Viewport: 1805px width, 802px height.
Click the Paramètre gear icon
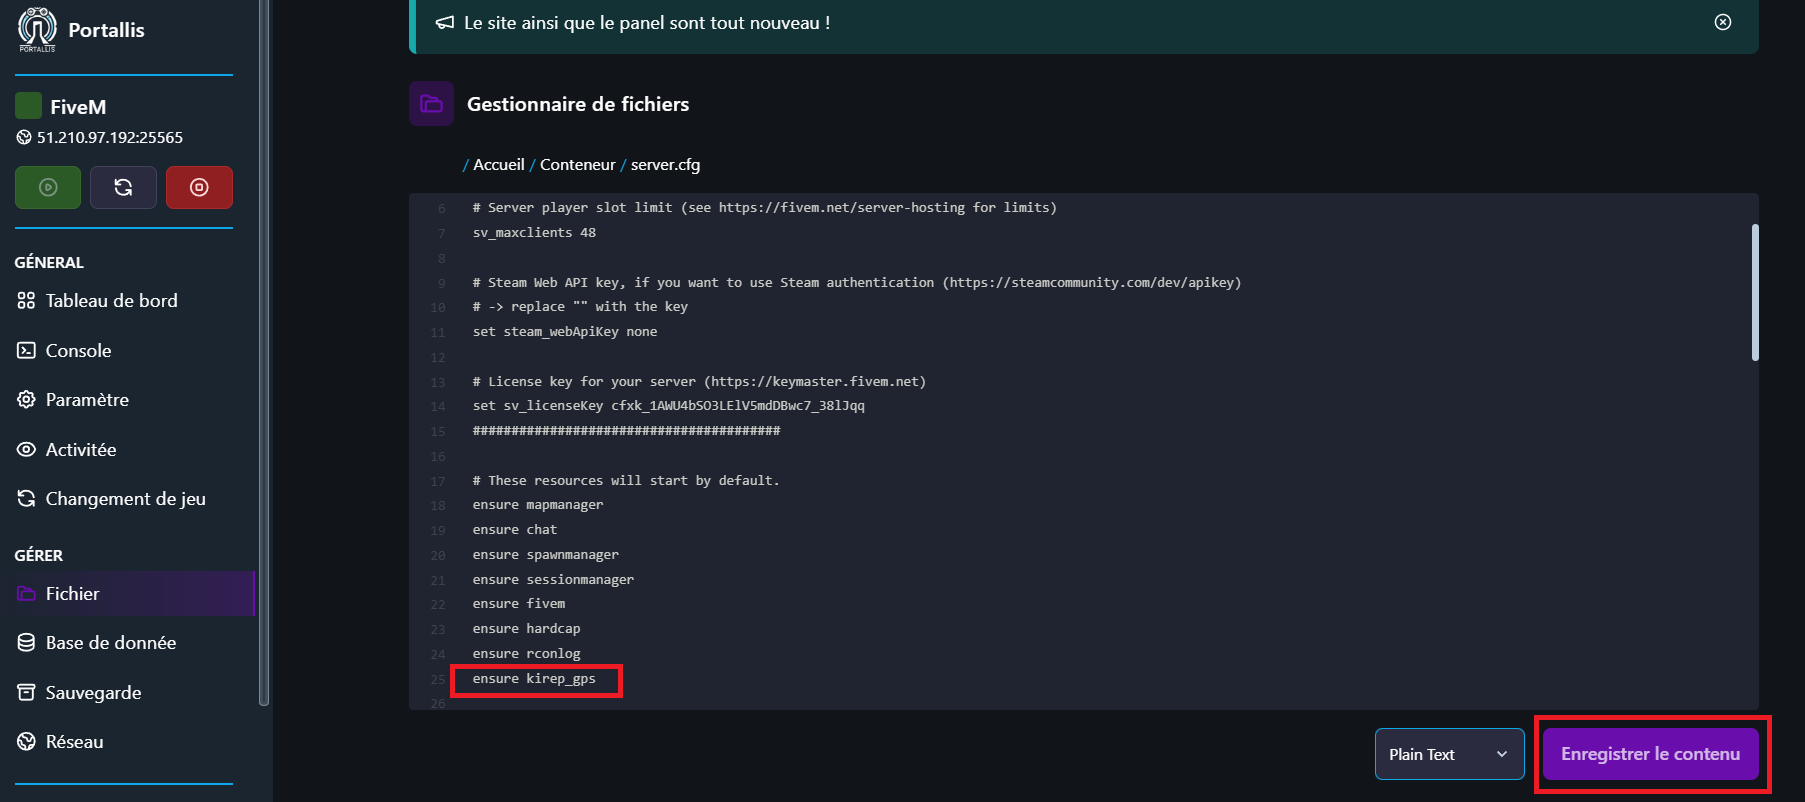pos(26,400)
